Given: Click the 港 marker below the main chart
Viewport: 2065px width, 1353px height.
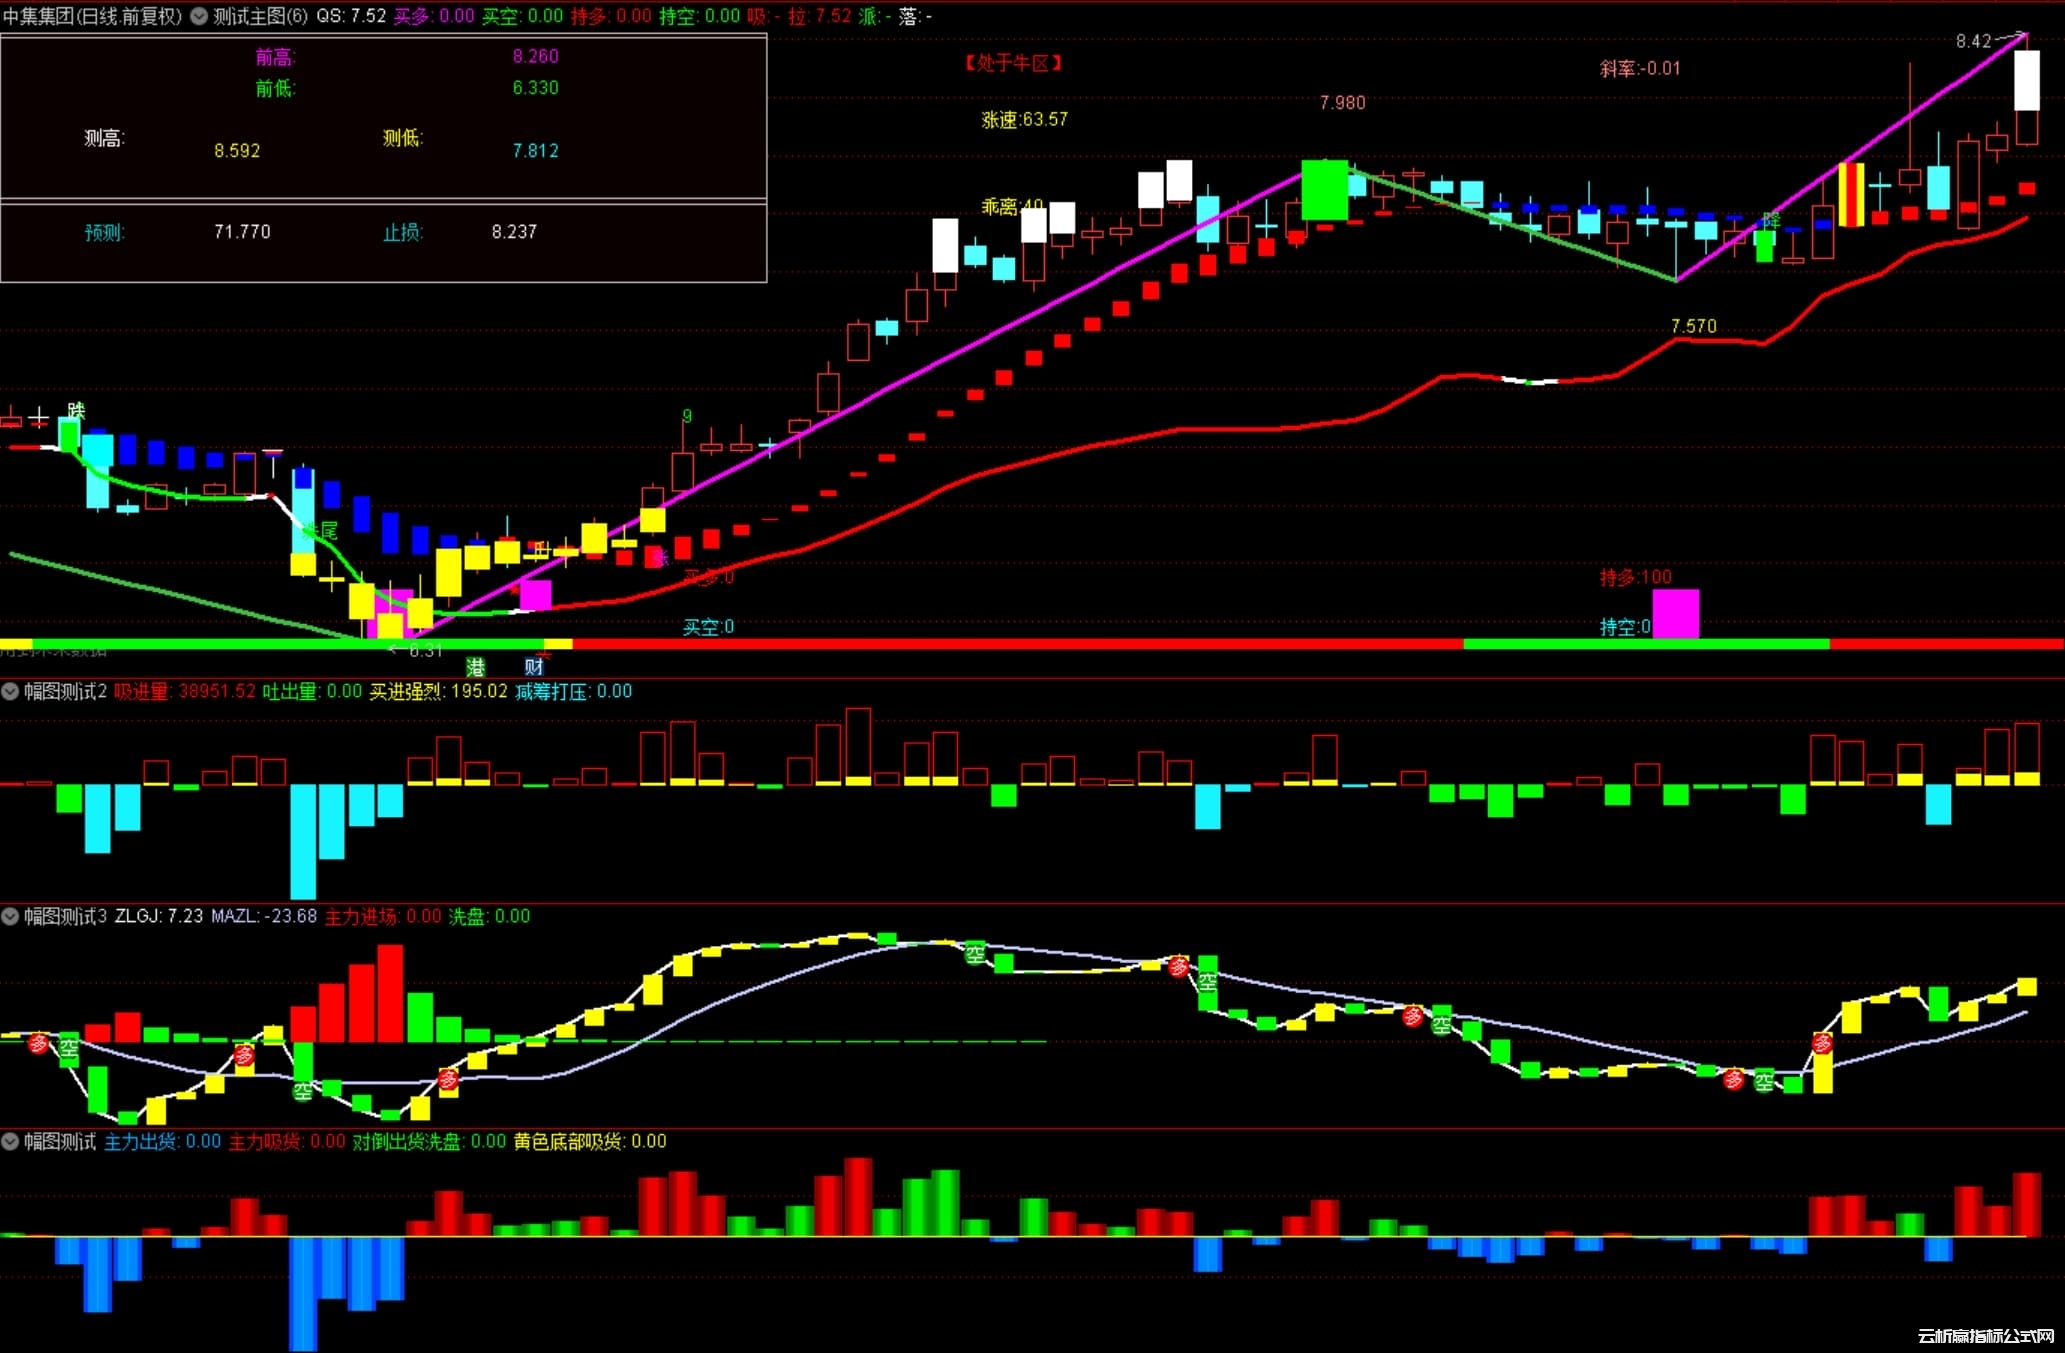Looking at the screenshot, I should coord(475,667).
